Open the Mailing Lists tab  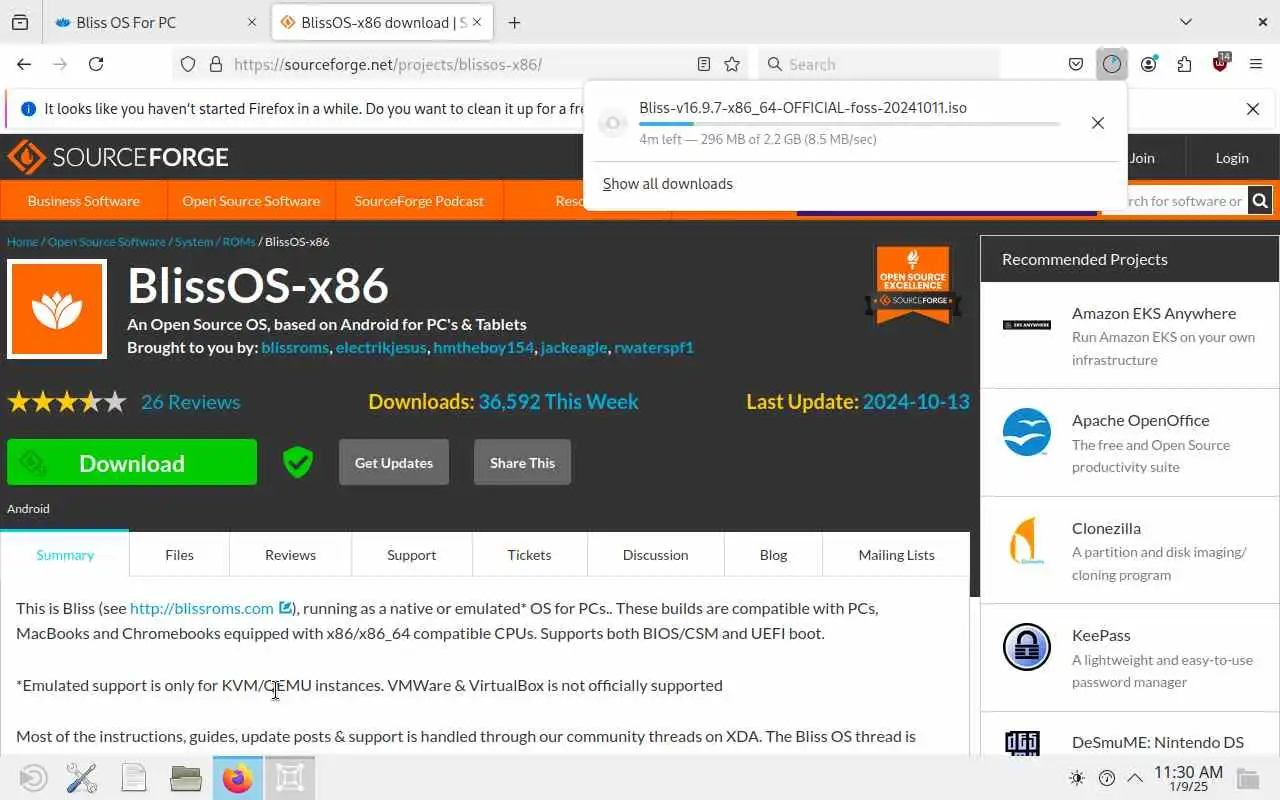896,554
